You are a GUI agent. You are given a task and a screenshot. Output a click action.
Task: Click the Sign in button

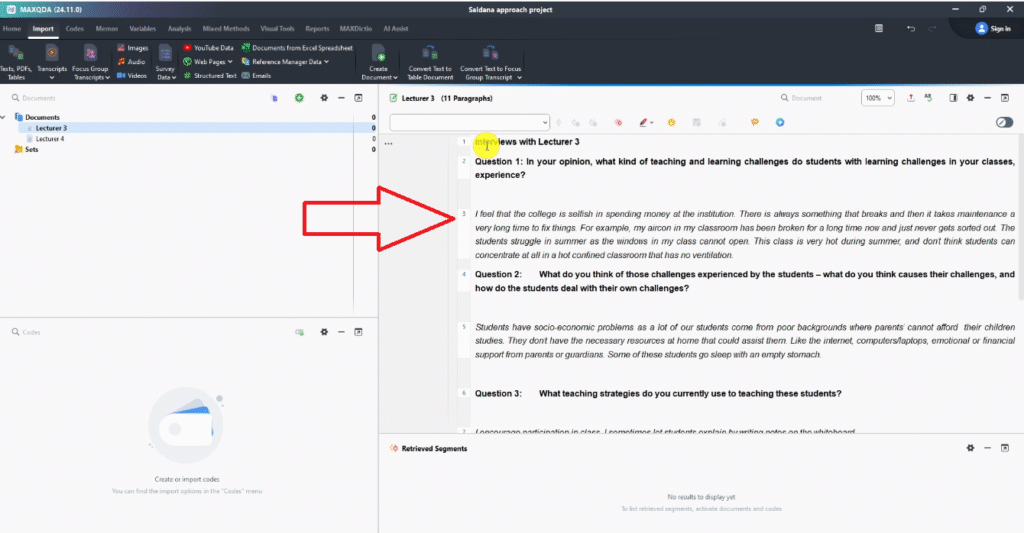[x=993, y=29]
